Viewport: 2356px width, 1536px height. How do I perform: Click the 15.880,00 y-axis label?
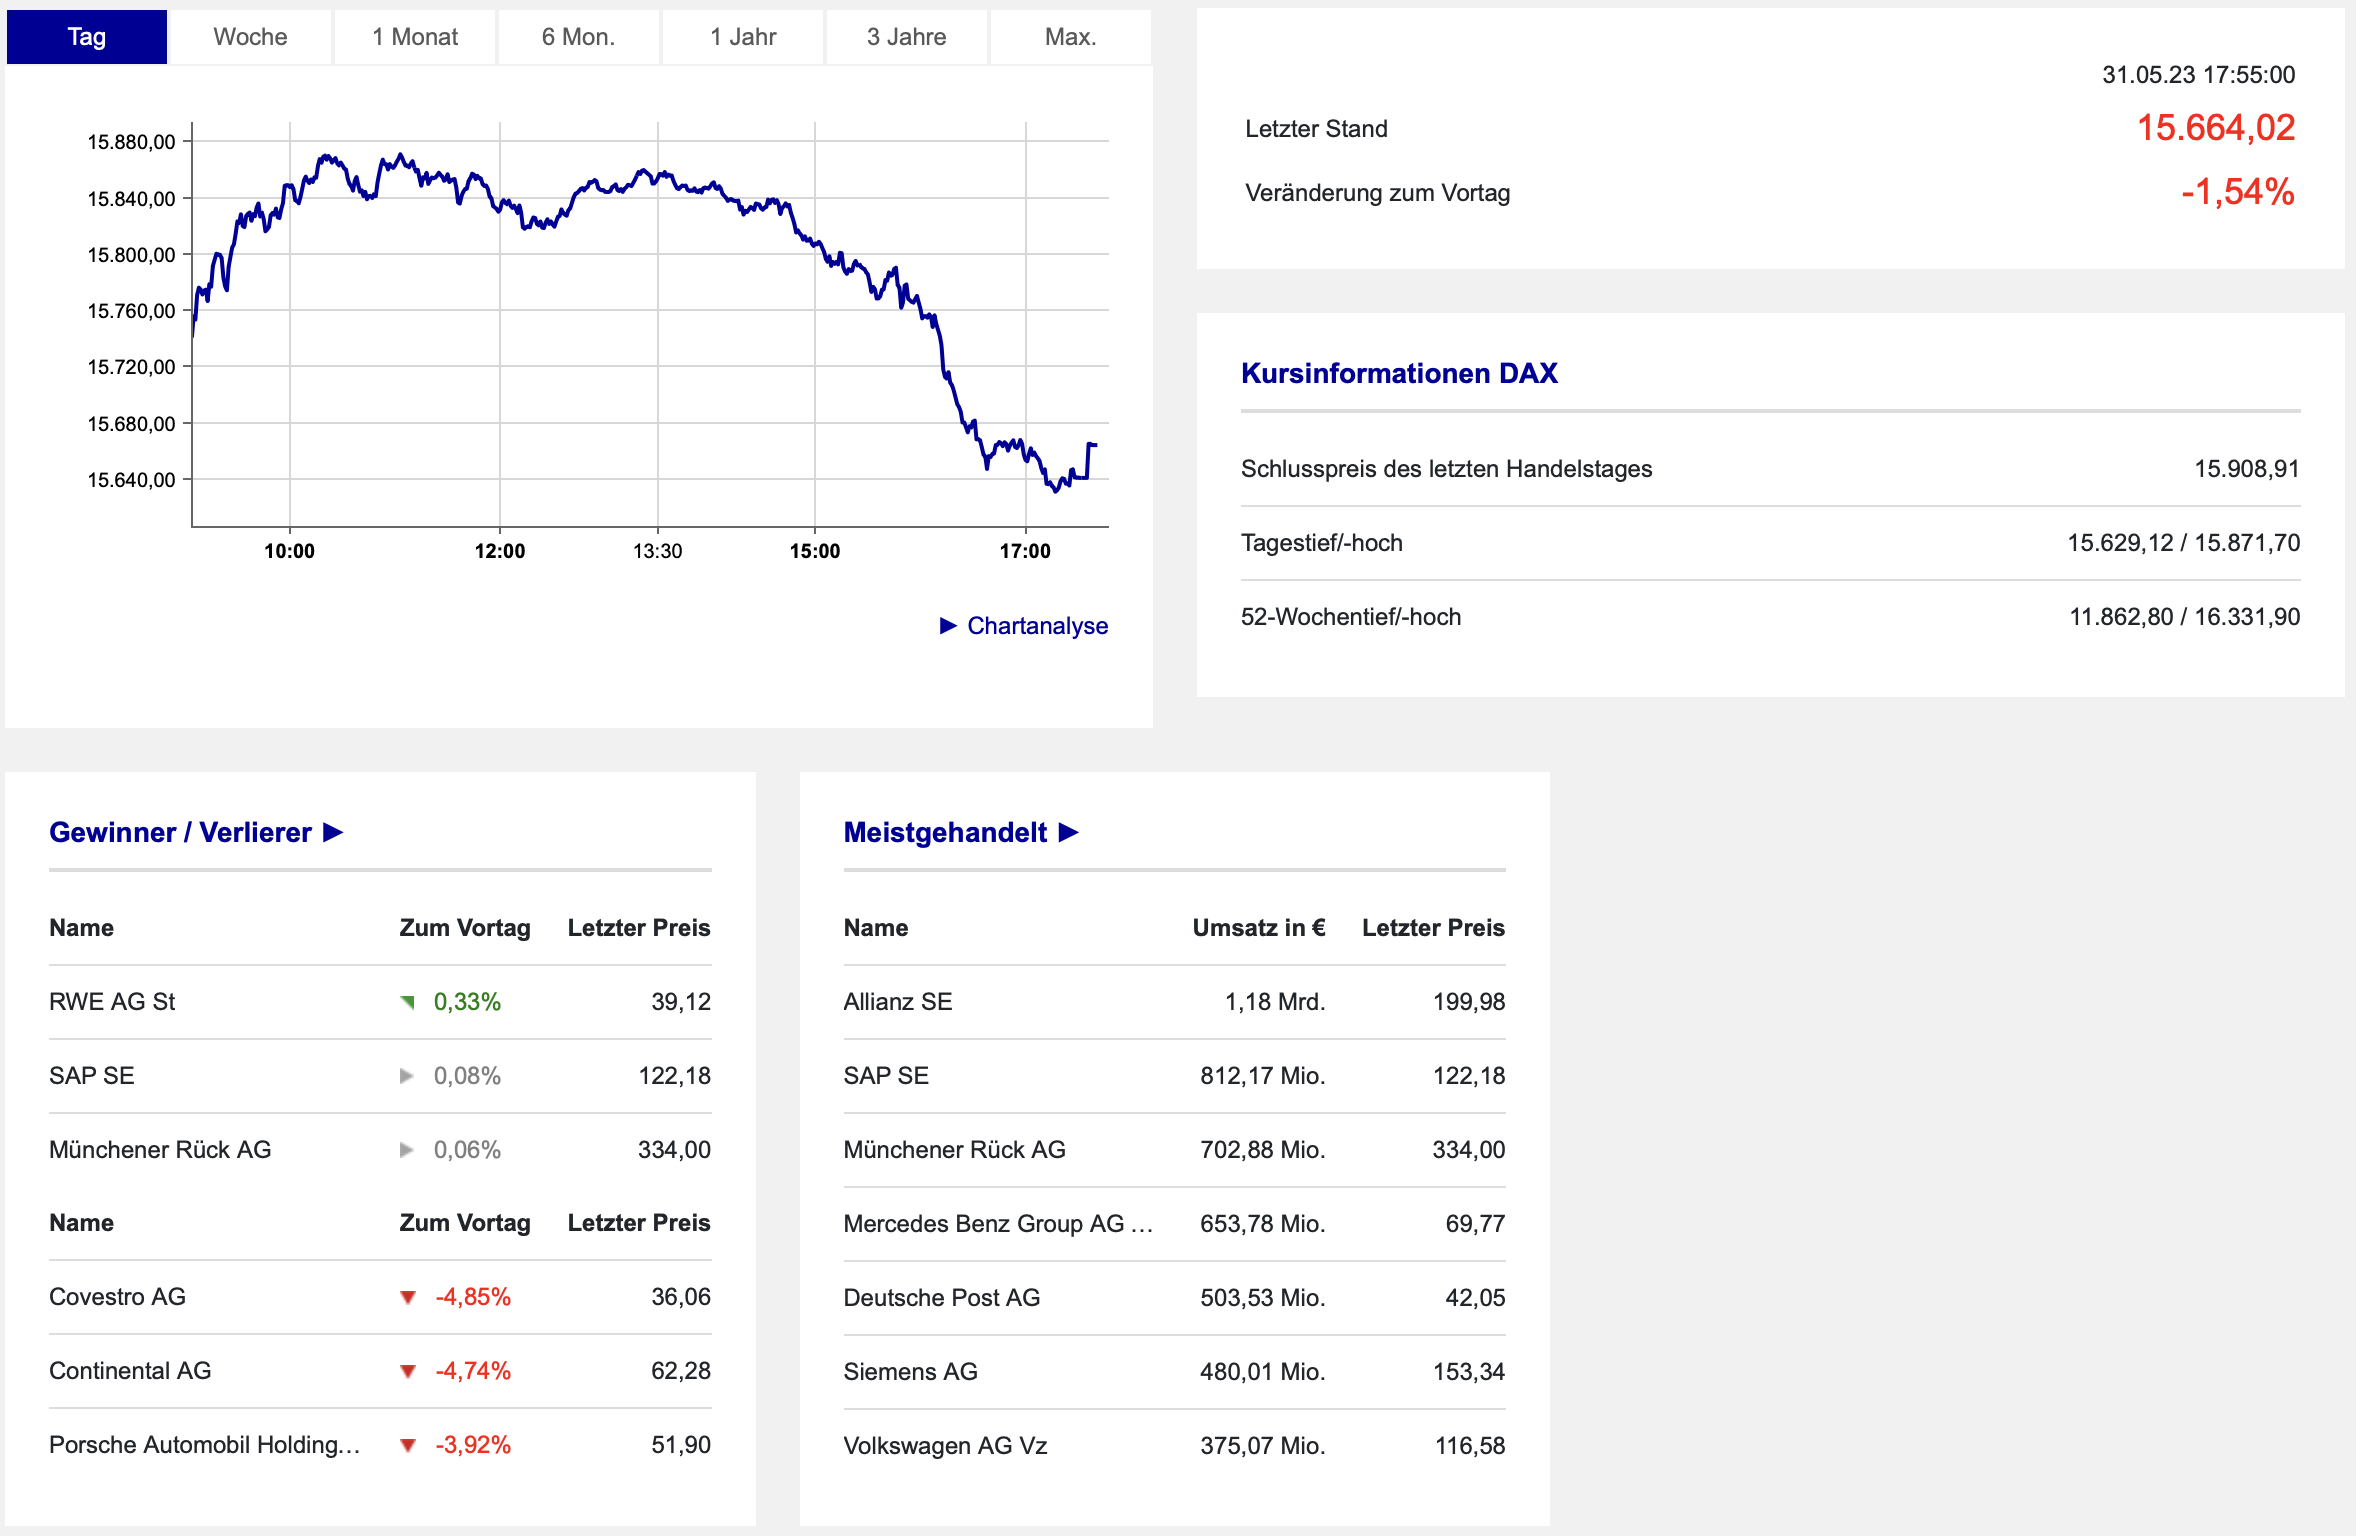pos(131,142)
